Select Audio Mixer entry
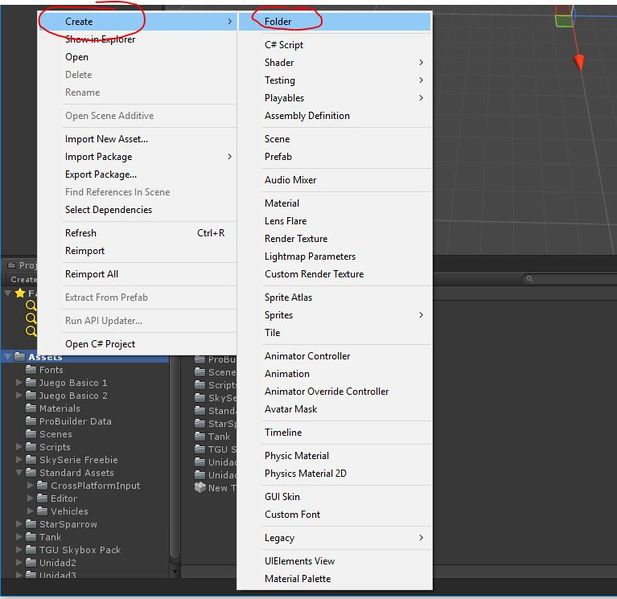617x599 pixels. tap(290, 180)
